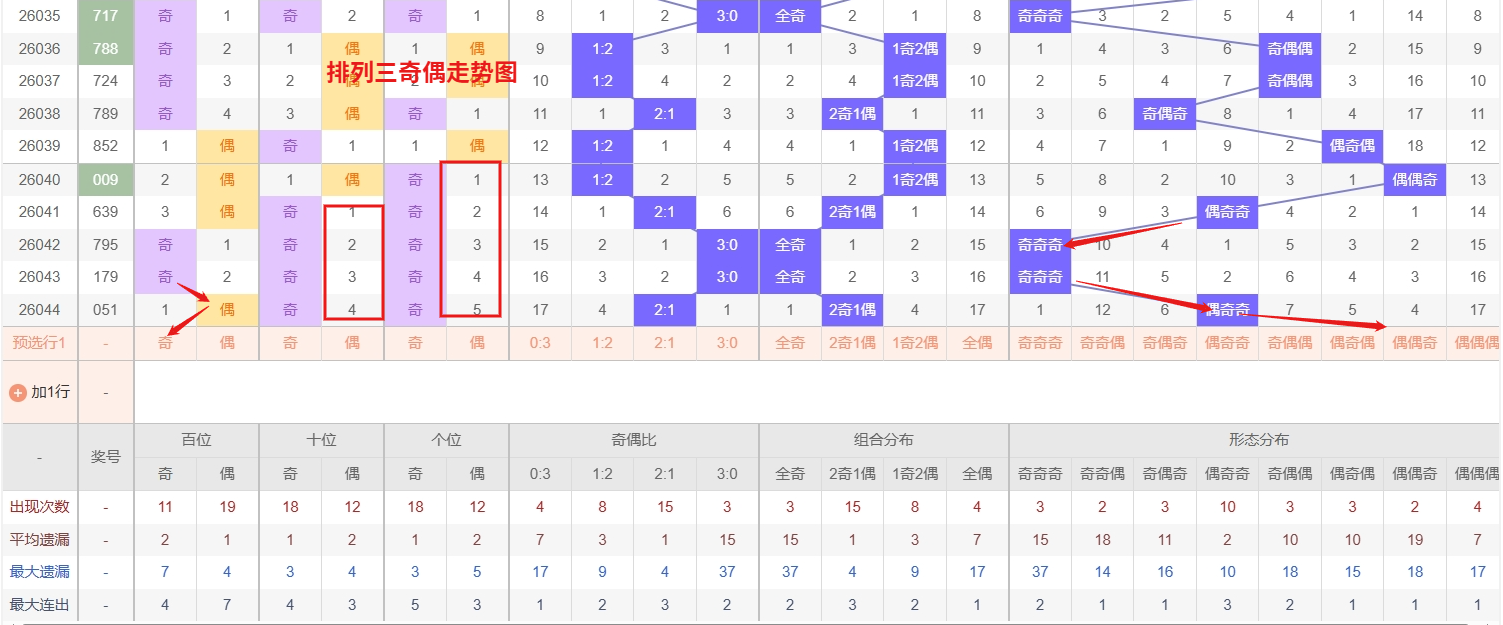Select the 3:0 ratio in prediction row

[727, 342]
